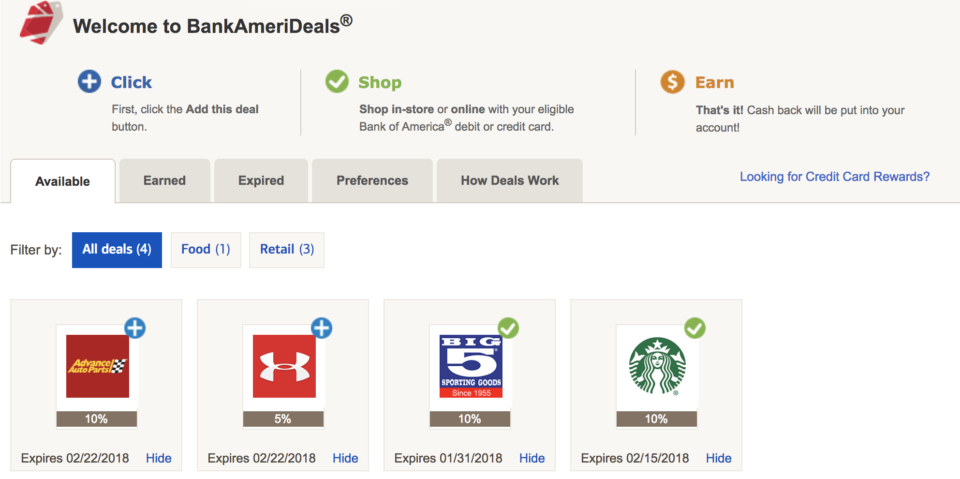Open the Big 5 Sporting Goods logo
This screenshot has height=479, width=960.
tap(471, 366)
